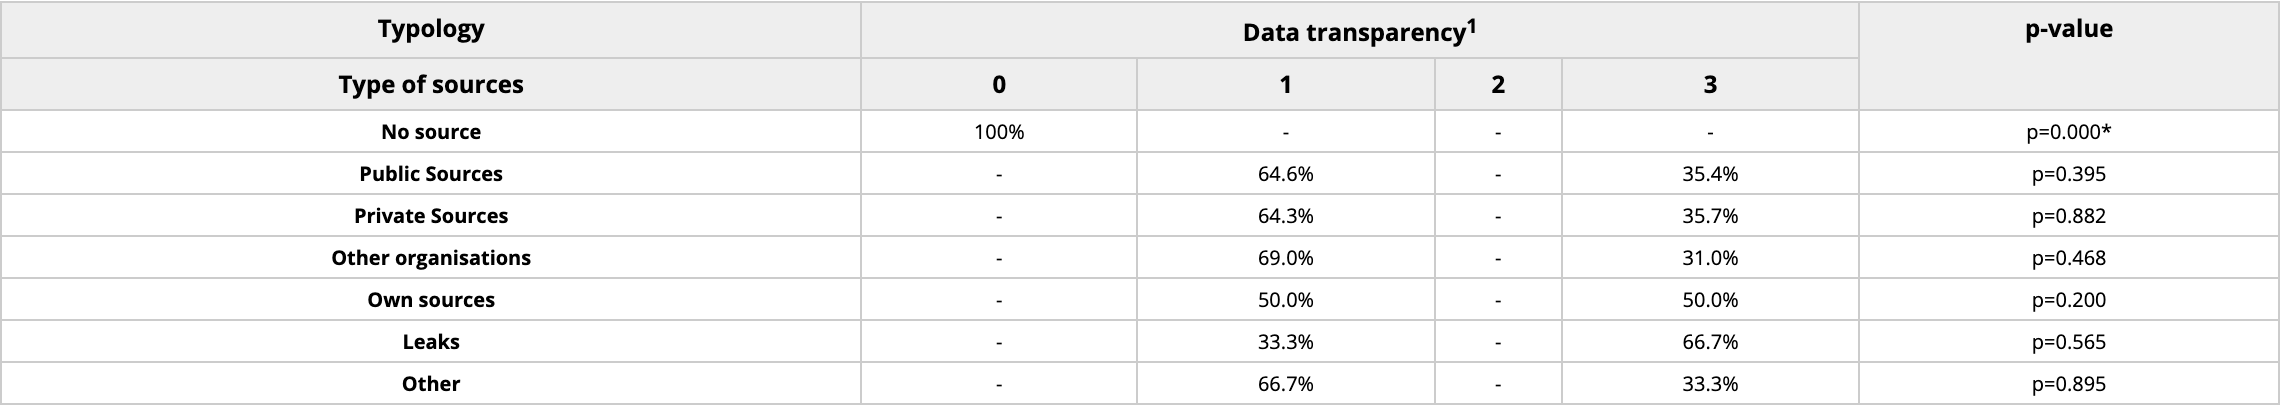
Task: Click the 69.0% value cell
Action: 1285,258
